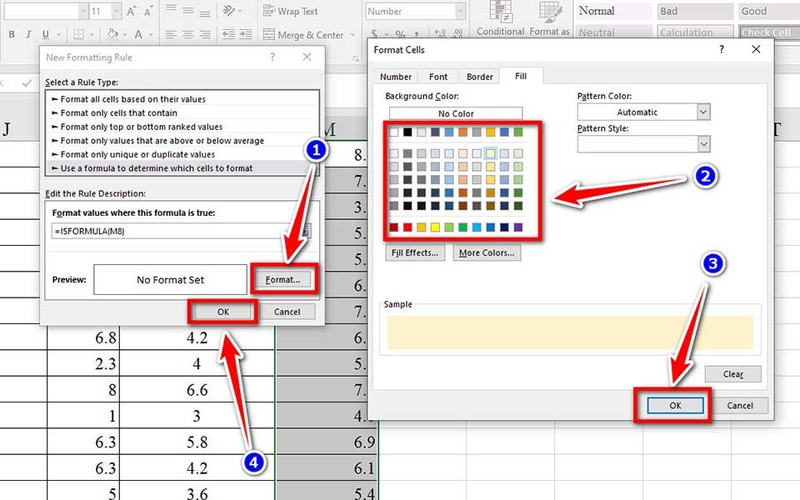Screen dimensions: 800x500
Task: Align text left in the ribbon
Action: click(171, 34)
